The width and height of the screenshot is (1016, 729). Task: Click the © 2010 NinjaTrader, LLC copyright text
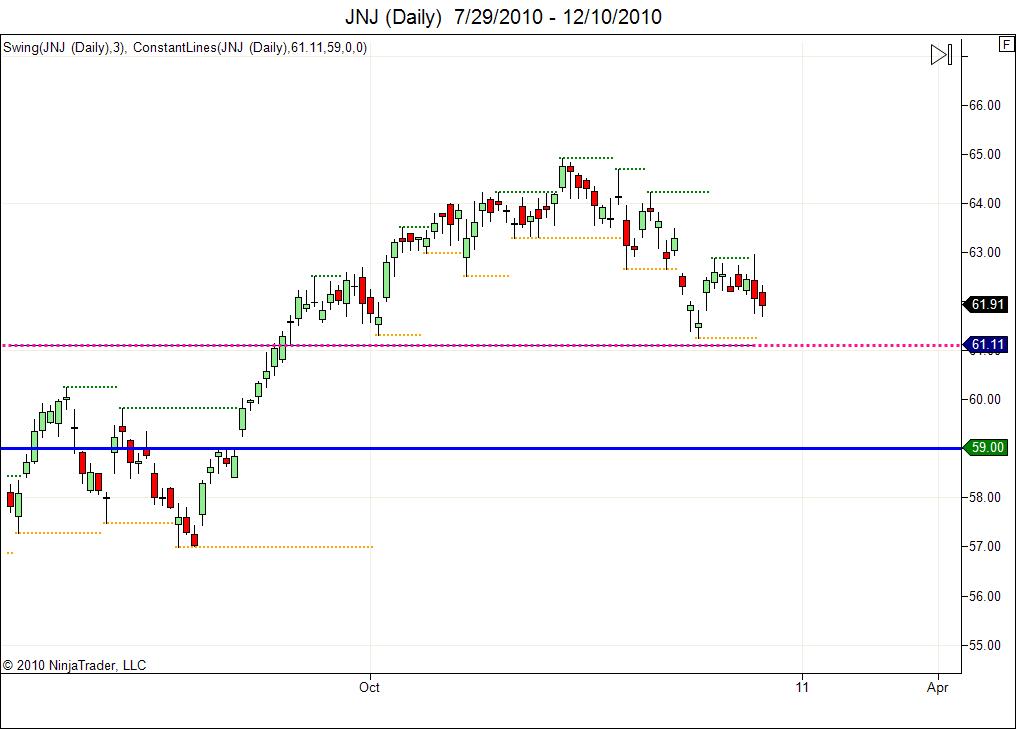(75, 665)
